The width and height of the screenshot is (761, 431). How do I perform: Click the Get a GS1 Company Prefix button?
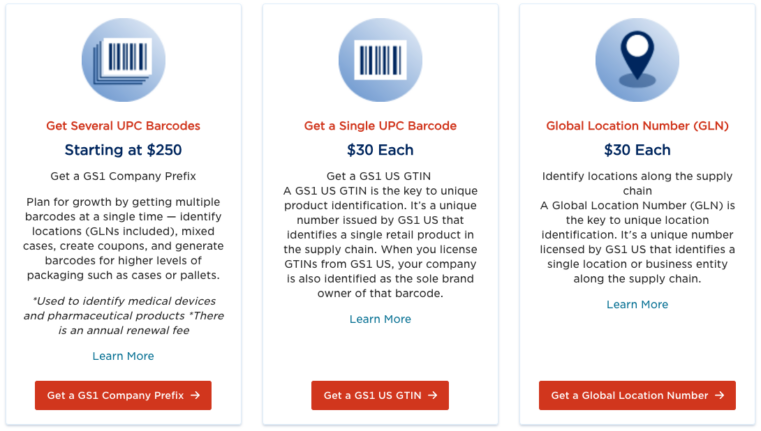point(123,395)
